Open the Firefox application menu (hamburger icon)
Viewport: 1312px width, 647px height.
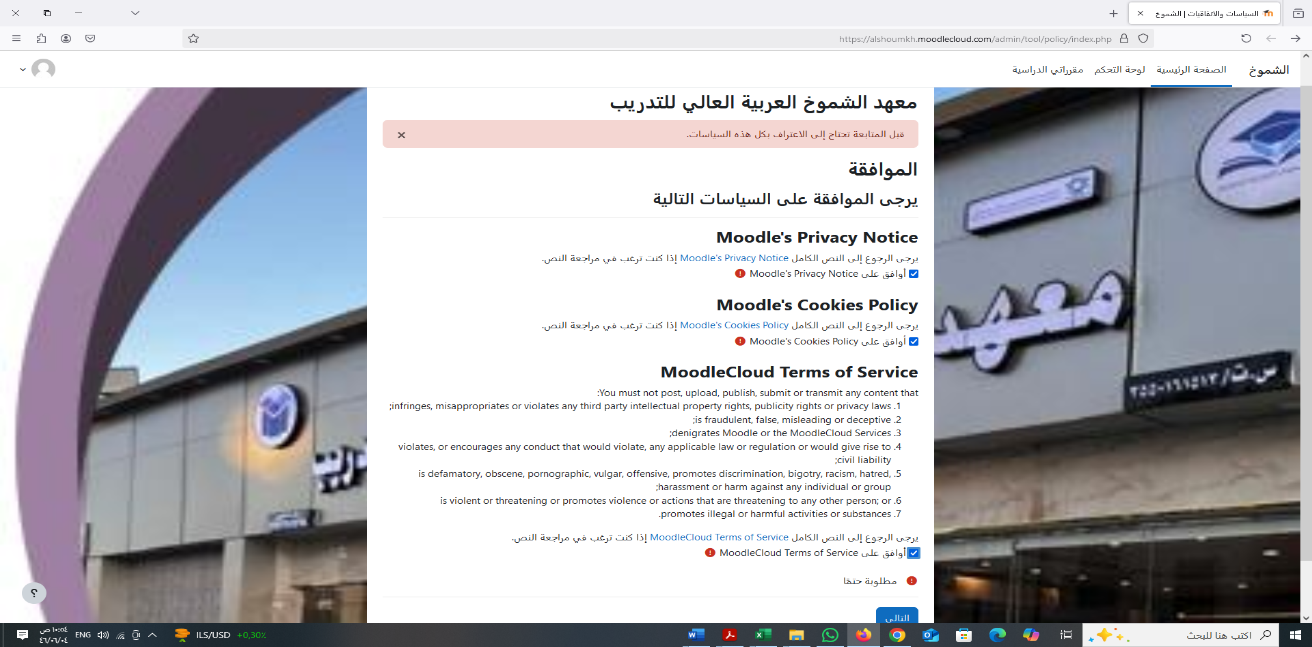point(16,38)
